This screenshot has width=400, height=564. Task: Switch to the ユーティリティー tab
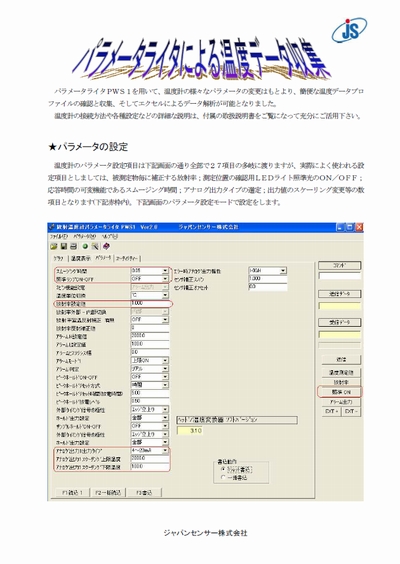pos(127,258)
